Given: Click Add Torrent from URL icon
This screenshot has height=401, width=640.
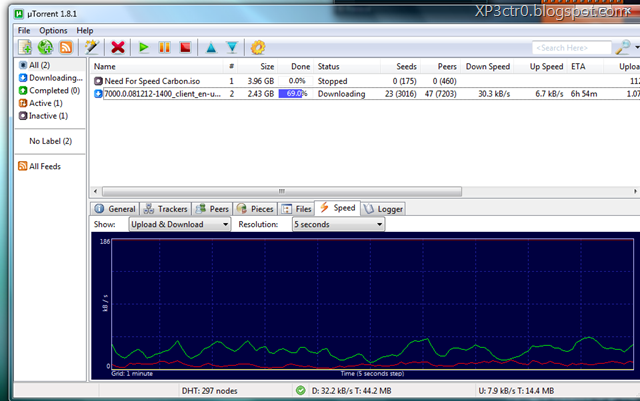Looking at the screenshot, I should pyautogui.click(x=45, y=47).
